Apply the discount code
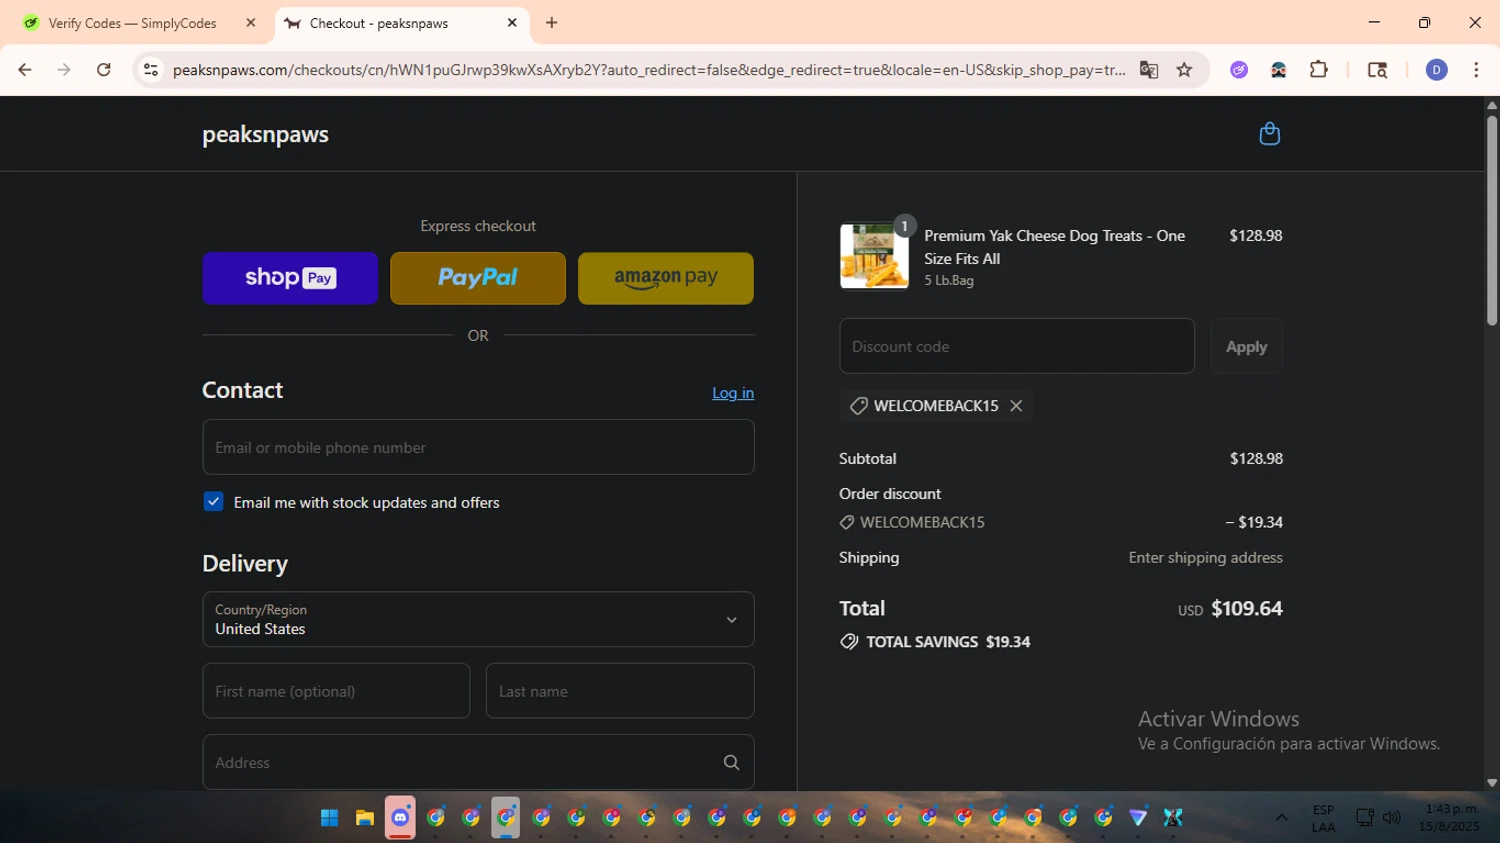 point(1246,346)
